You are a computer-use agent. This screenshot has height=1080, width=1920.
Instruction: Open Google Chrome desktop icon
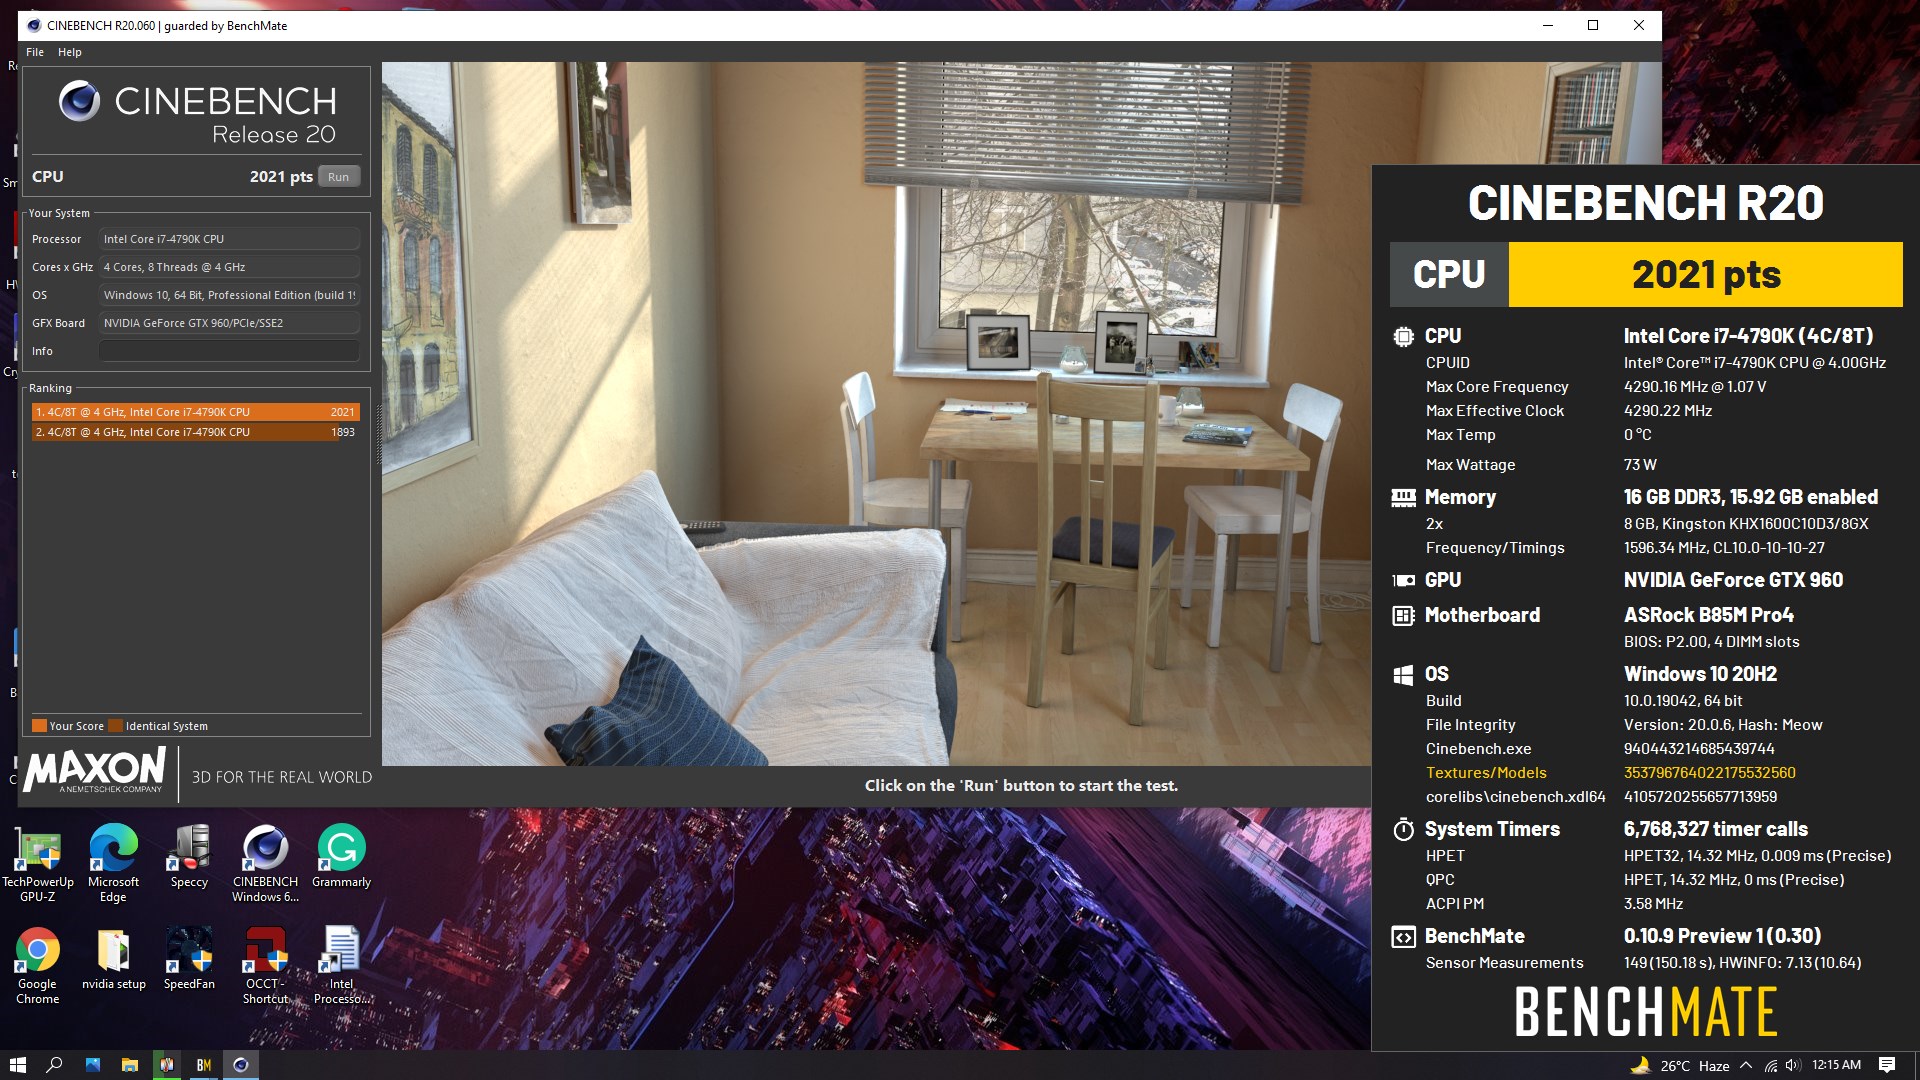tap(38, 965)
